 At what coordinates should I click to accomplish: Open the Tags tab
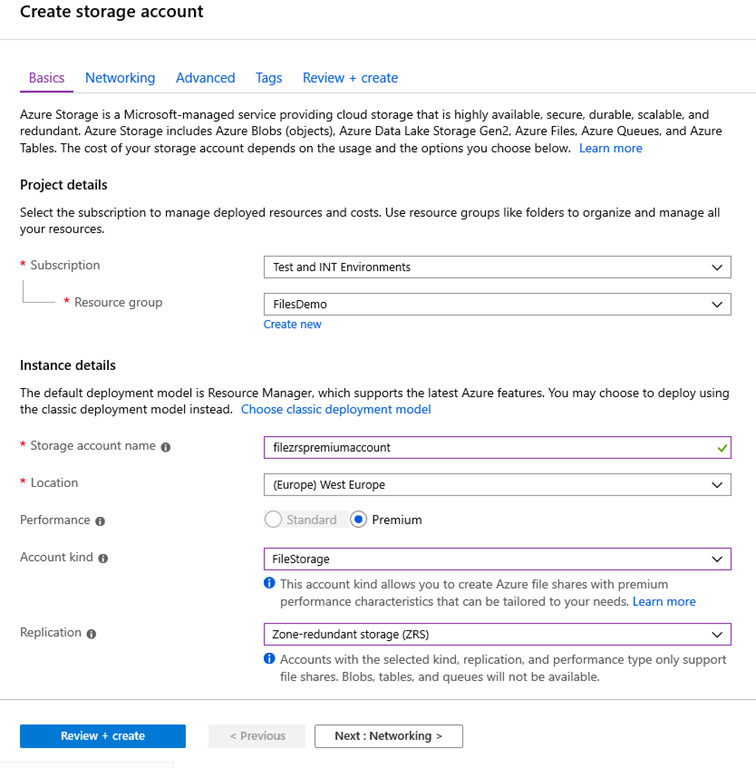[268, 78]
